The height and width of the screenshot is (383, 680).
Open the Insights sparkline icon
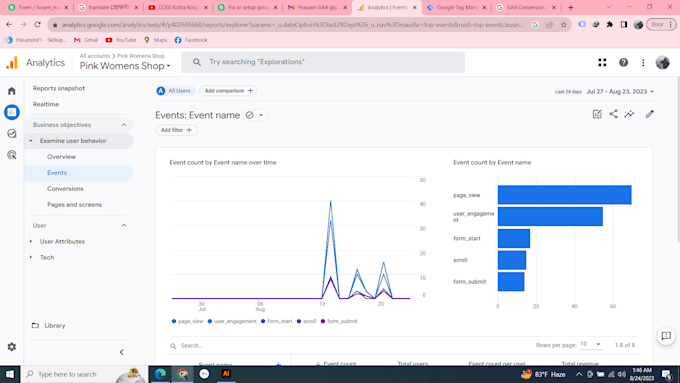(x=629, y=114)
